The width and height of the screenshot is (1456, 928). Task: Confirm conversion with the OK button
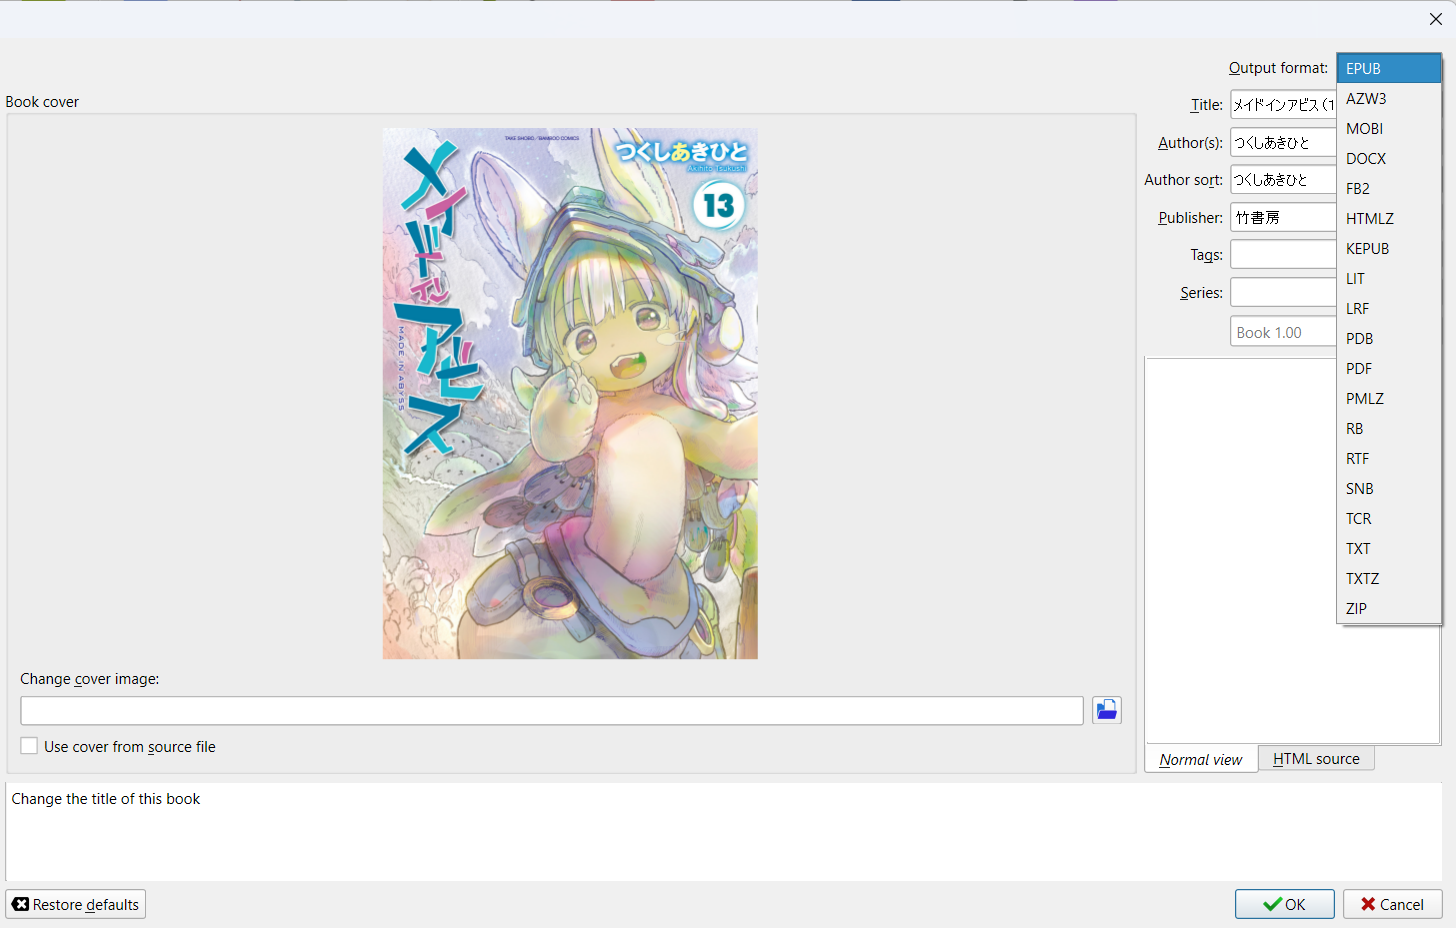tap(1284, 904)
